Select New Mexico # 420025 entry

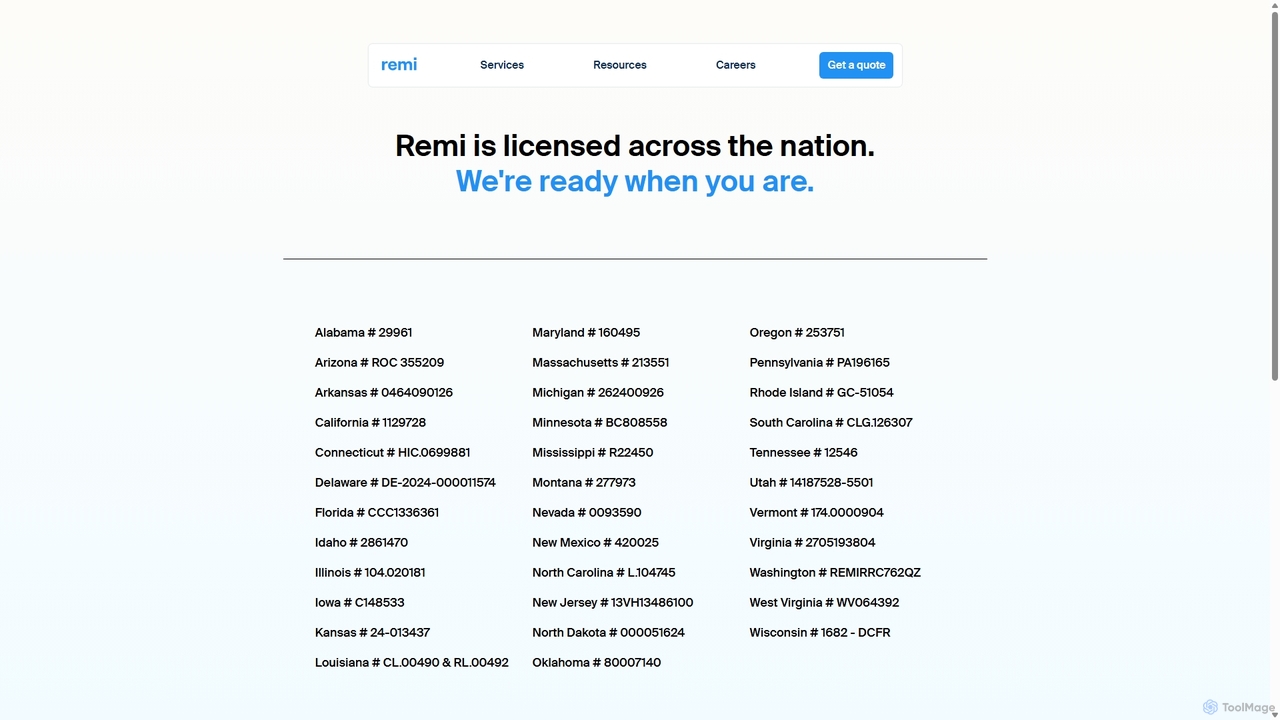click(595, 543)
